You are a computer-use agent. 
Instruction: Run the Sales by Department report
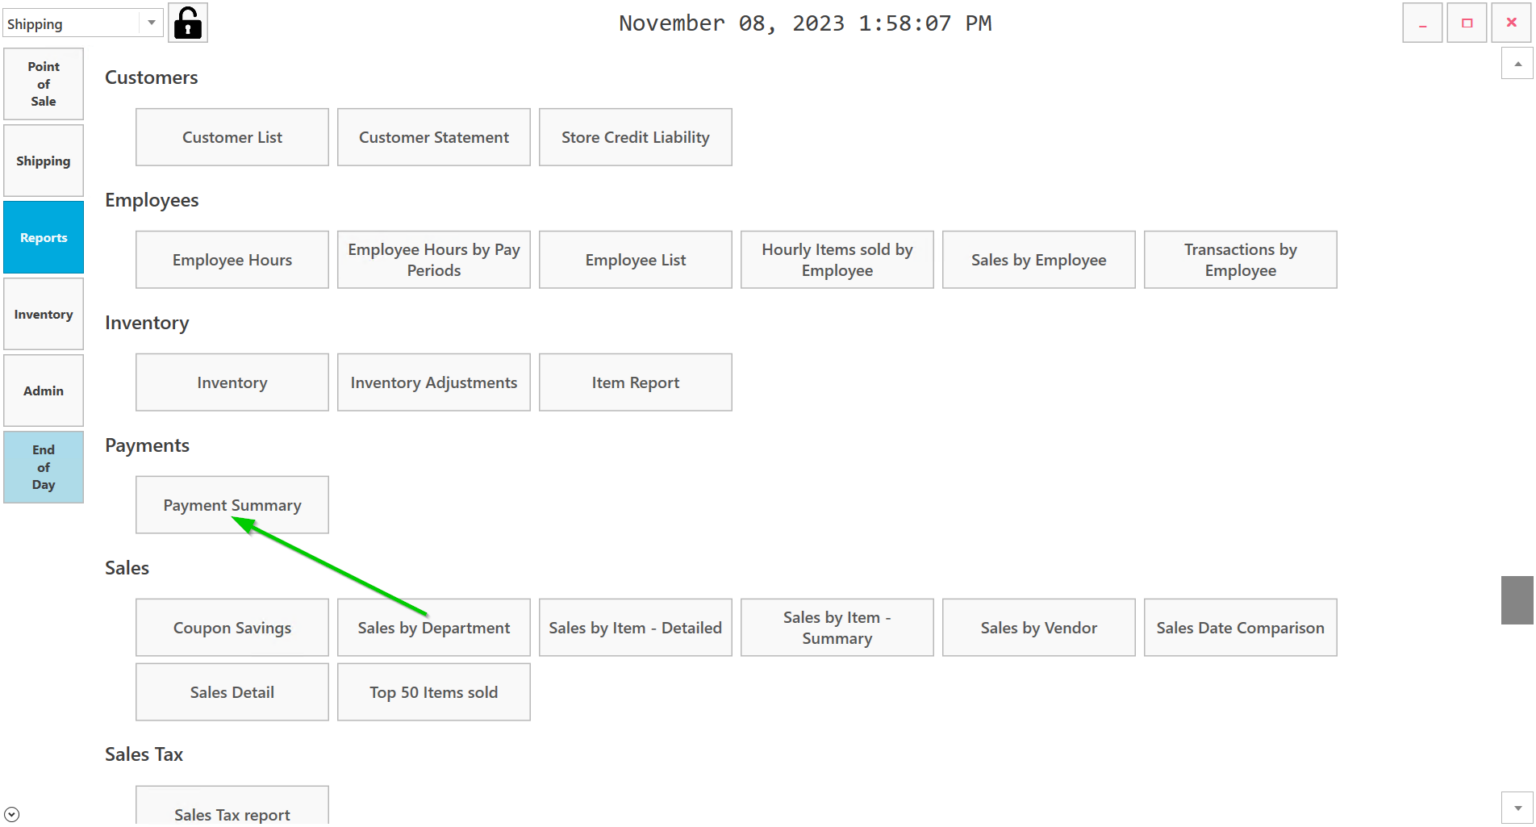[x=433, y=627]
